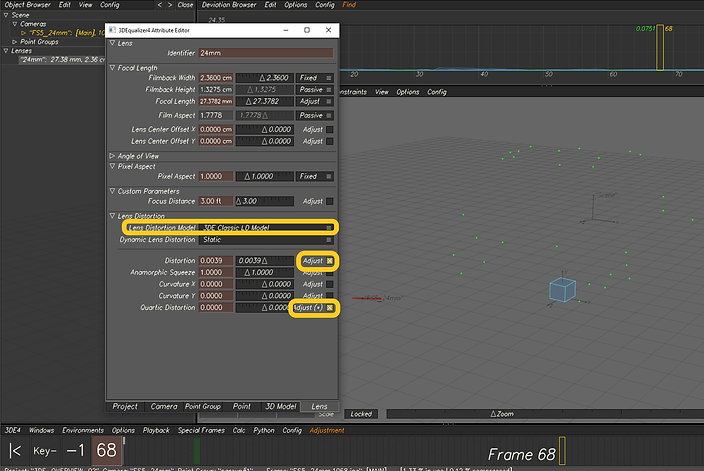Switch to the Project tab
704x471 pixels.
(125, 406)
